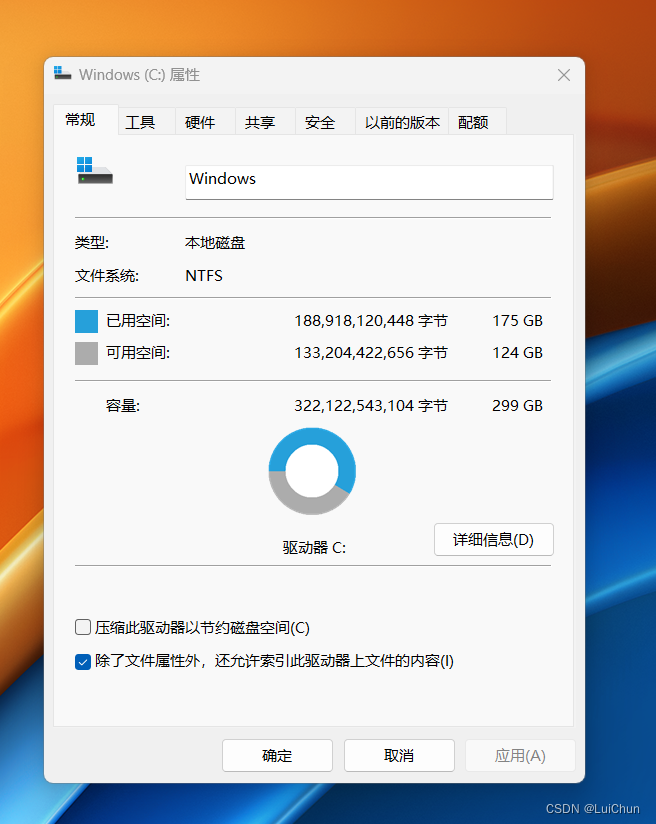The width and height of the screenshot is (656, 824).
Task: Click the 详细信息(D) button
Action: [494, 539]
